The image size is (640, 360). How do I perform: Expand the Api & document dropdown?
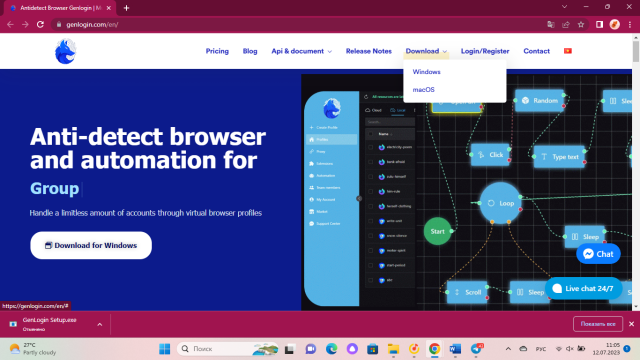point(302,51)
